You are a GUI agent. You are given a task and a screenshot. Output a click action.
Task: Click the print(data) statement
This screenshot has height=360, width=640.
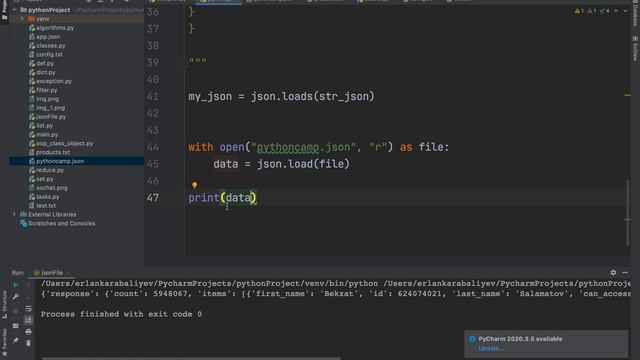222,198
